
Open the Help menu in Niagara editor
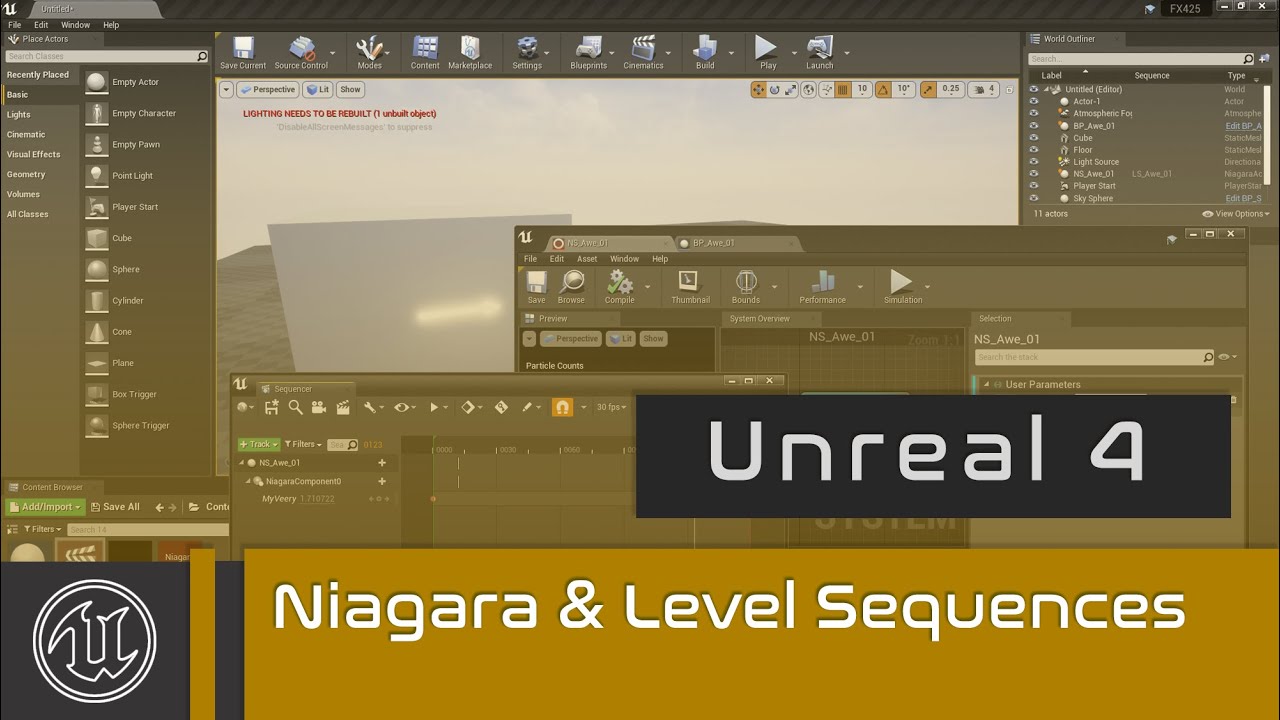(x=660, y=259)
